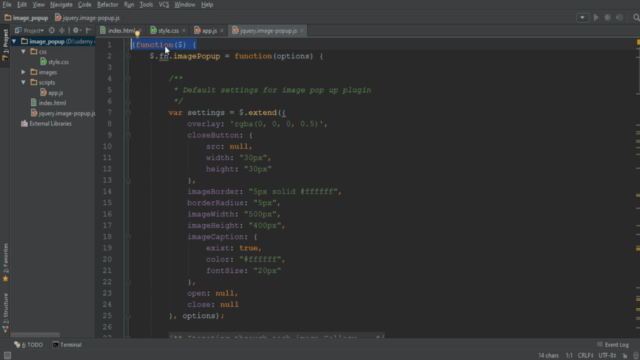Viewport: 640px width, 360px height.
Task: Switch to the app.js editor tab
Action: point(209,31)
